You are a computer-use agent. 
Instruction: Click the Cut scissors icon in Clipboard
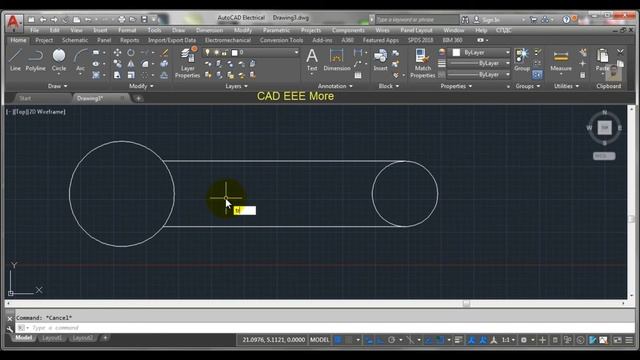pyautogui.click(x=620, y=52)
